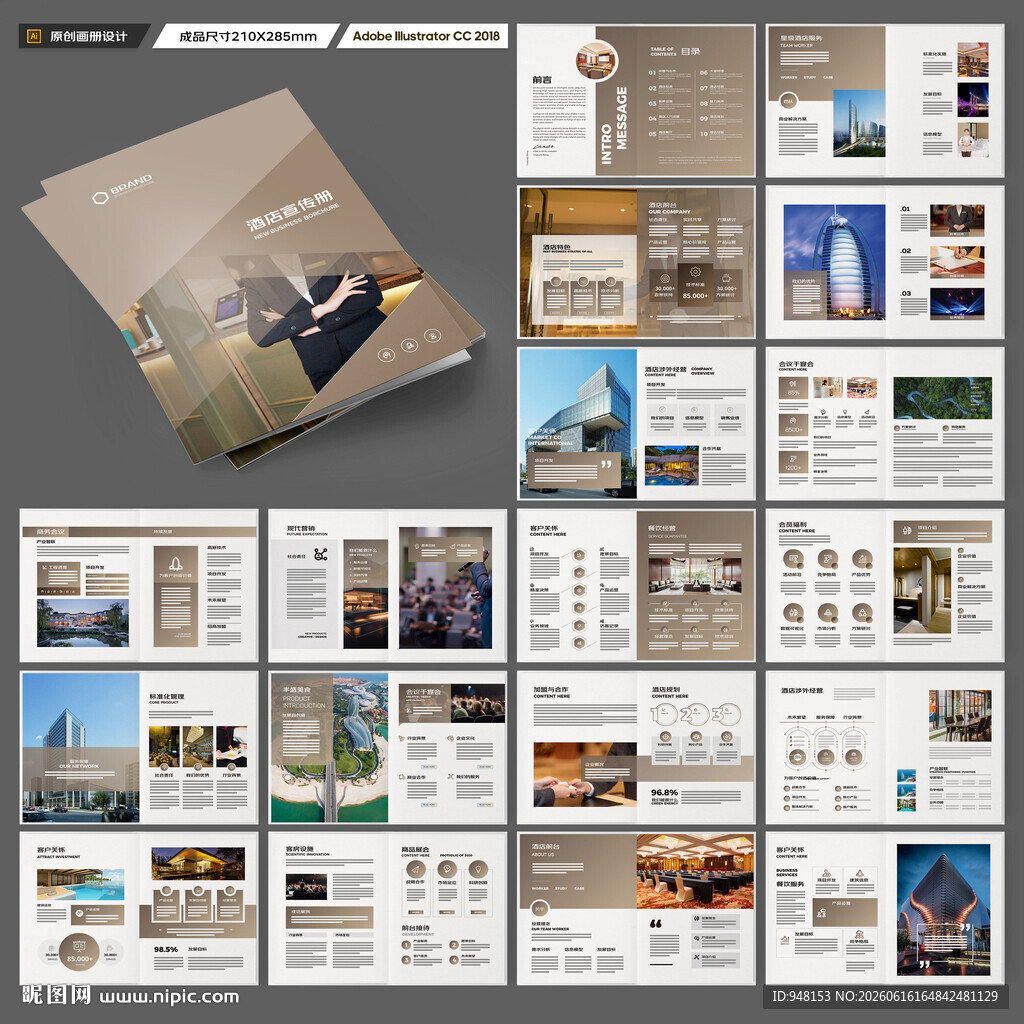Viewport: 1024px width, 1024px height.
Task: Click the 丰盛美食 heading
Action: pyautogui.click(x=296, y=690)
